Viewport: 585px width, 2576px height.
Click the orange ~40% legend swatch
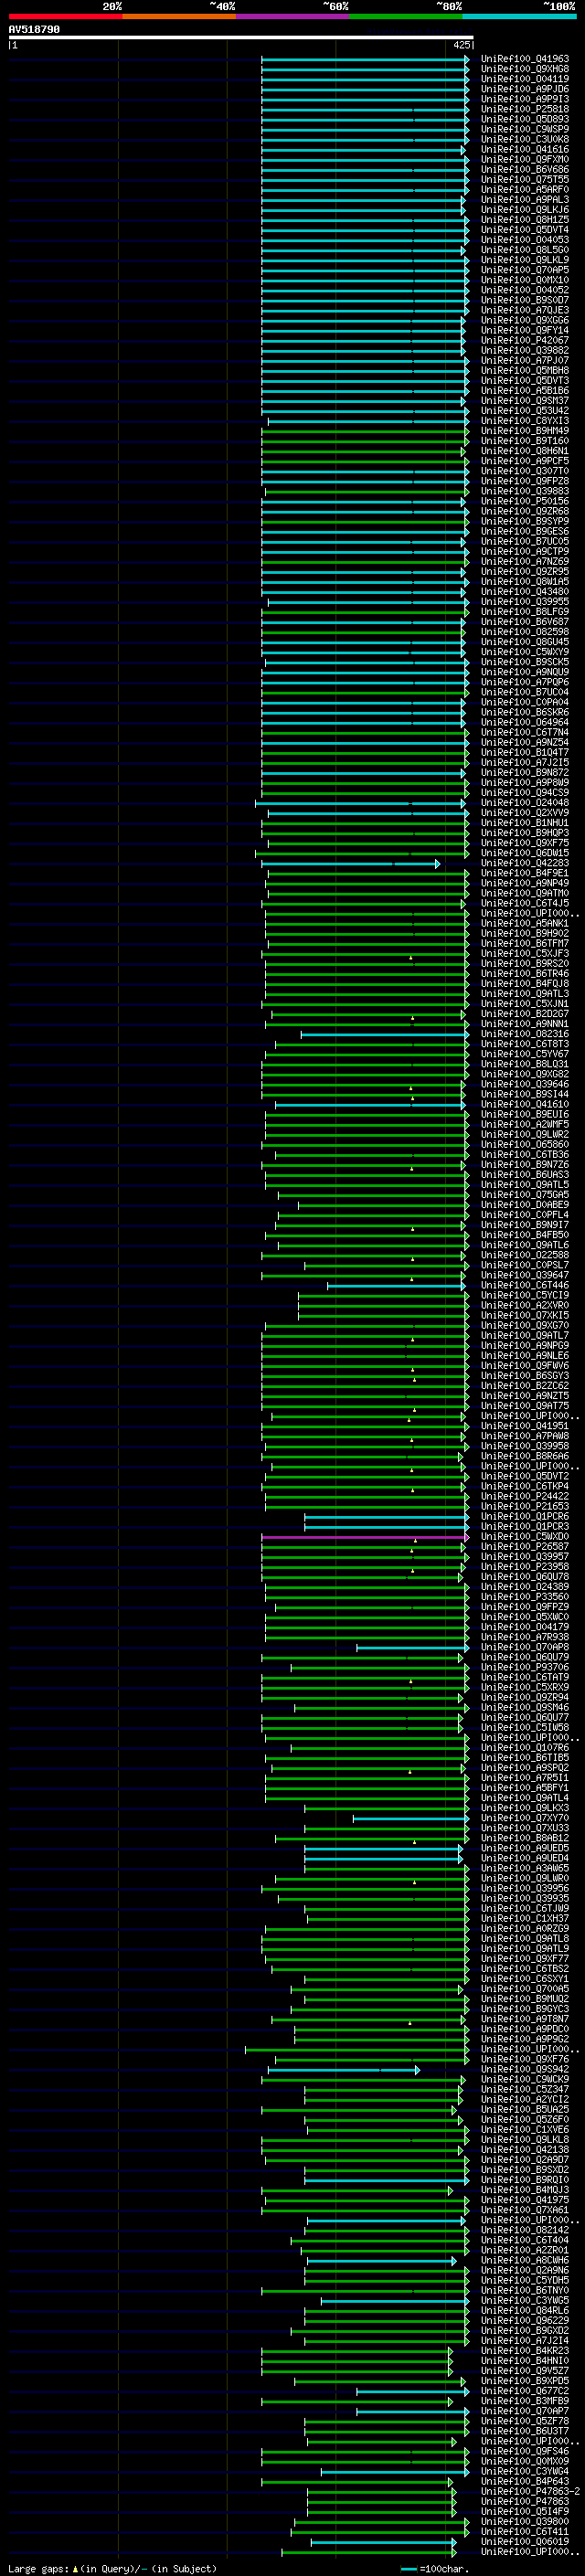(179, 16)
